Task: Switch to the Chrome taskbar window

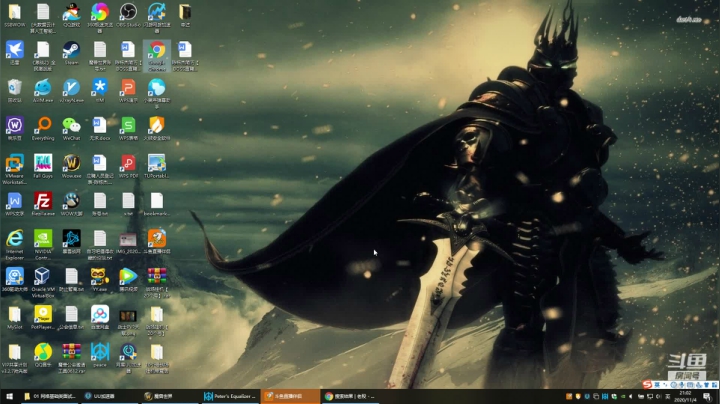Action: pos(350,396)
